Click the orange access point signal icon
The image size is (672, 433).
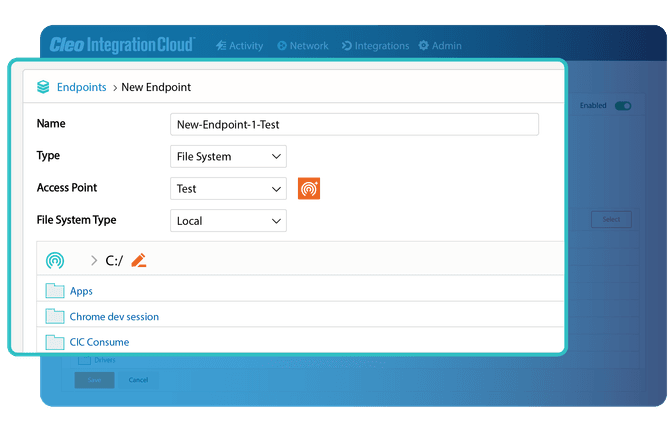(309, 188)
